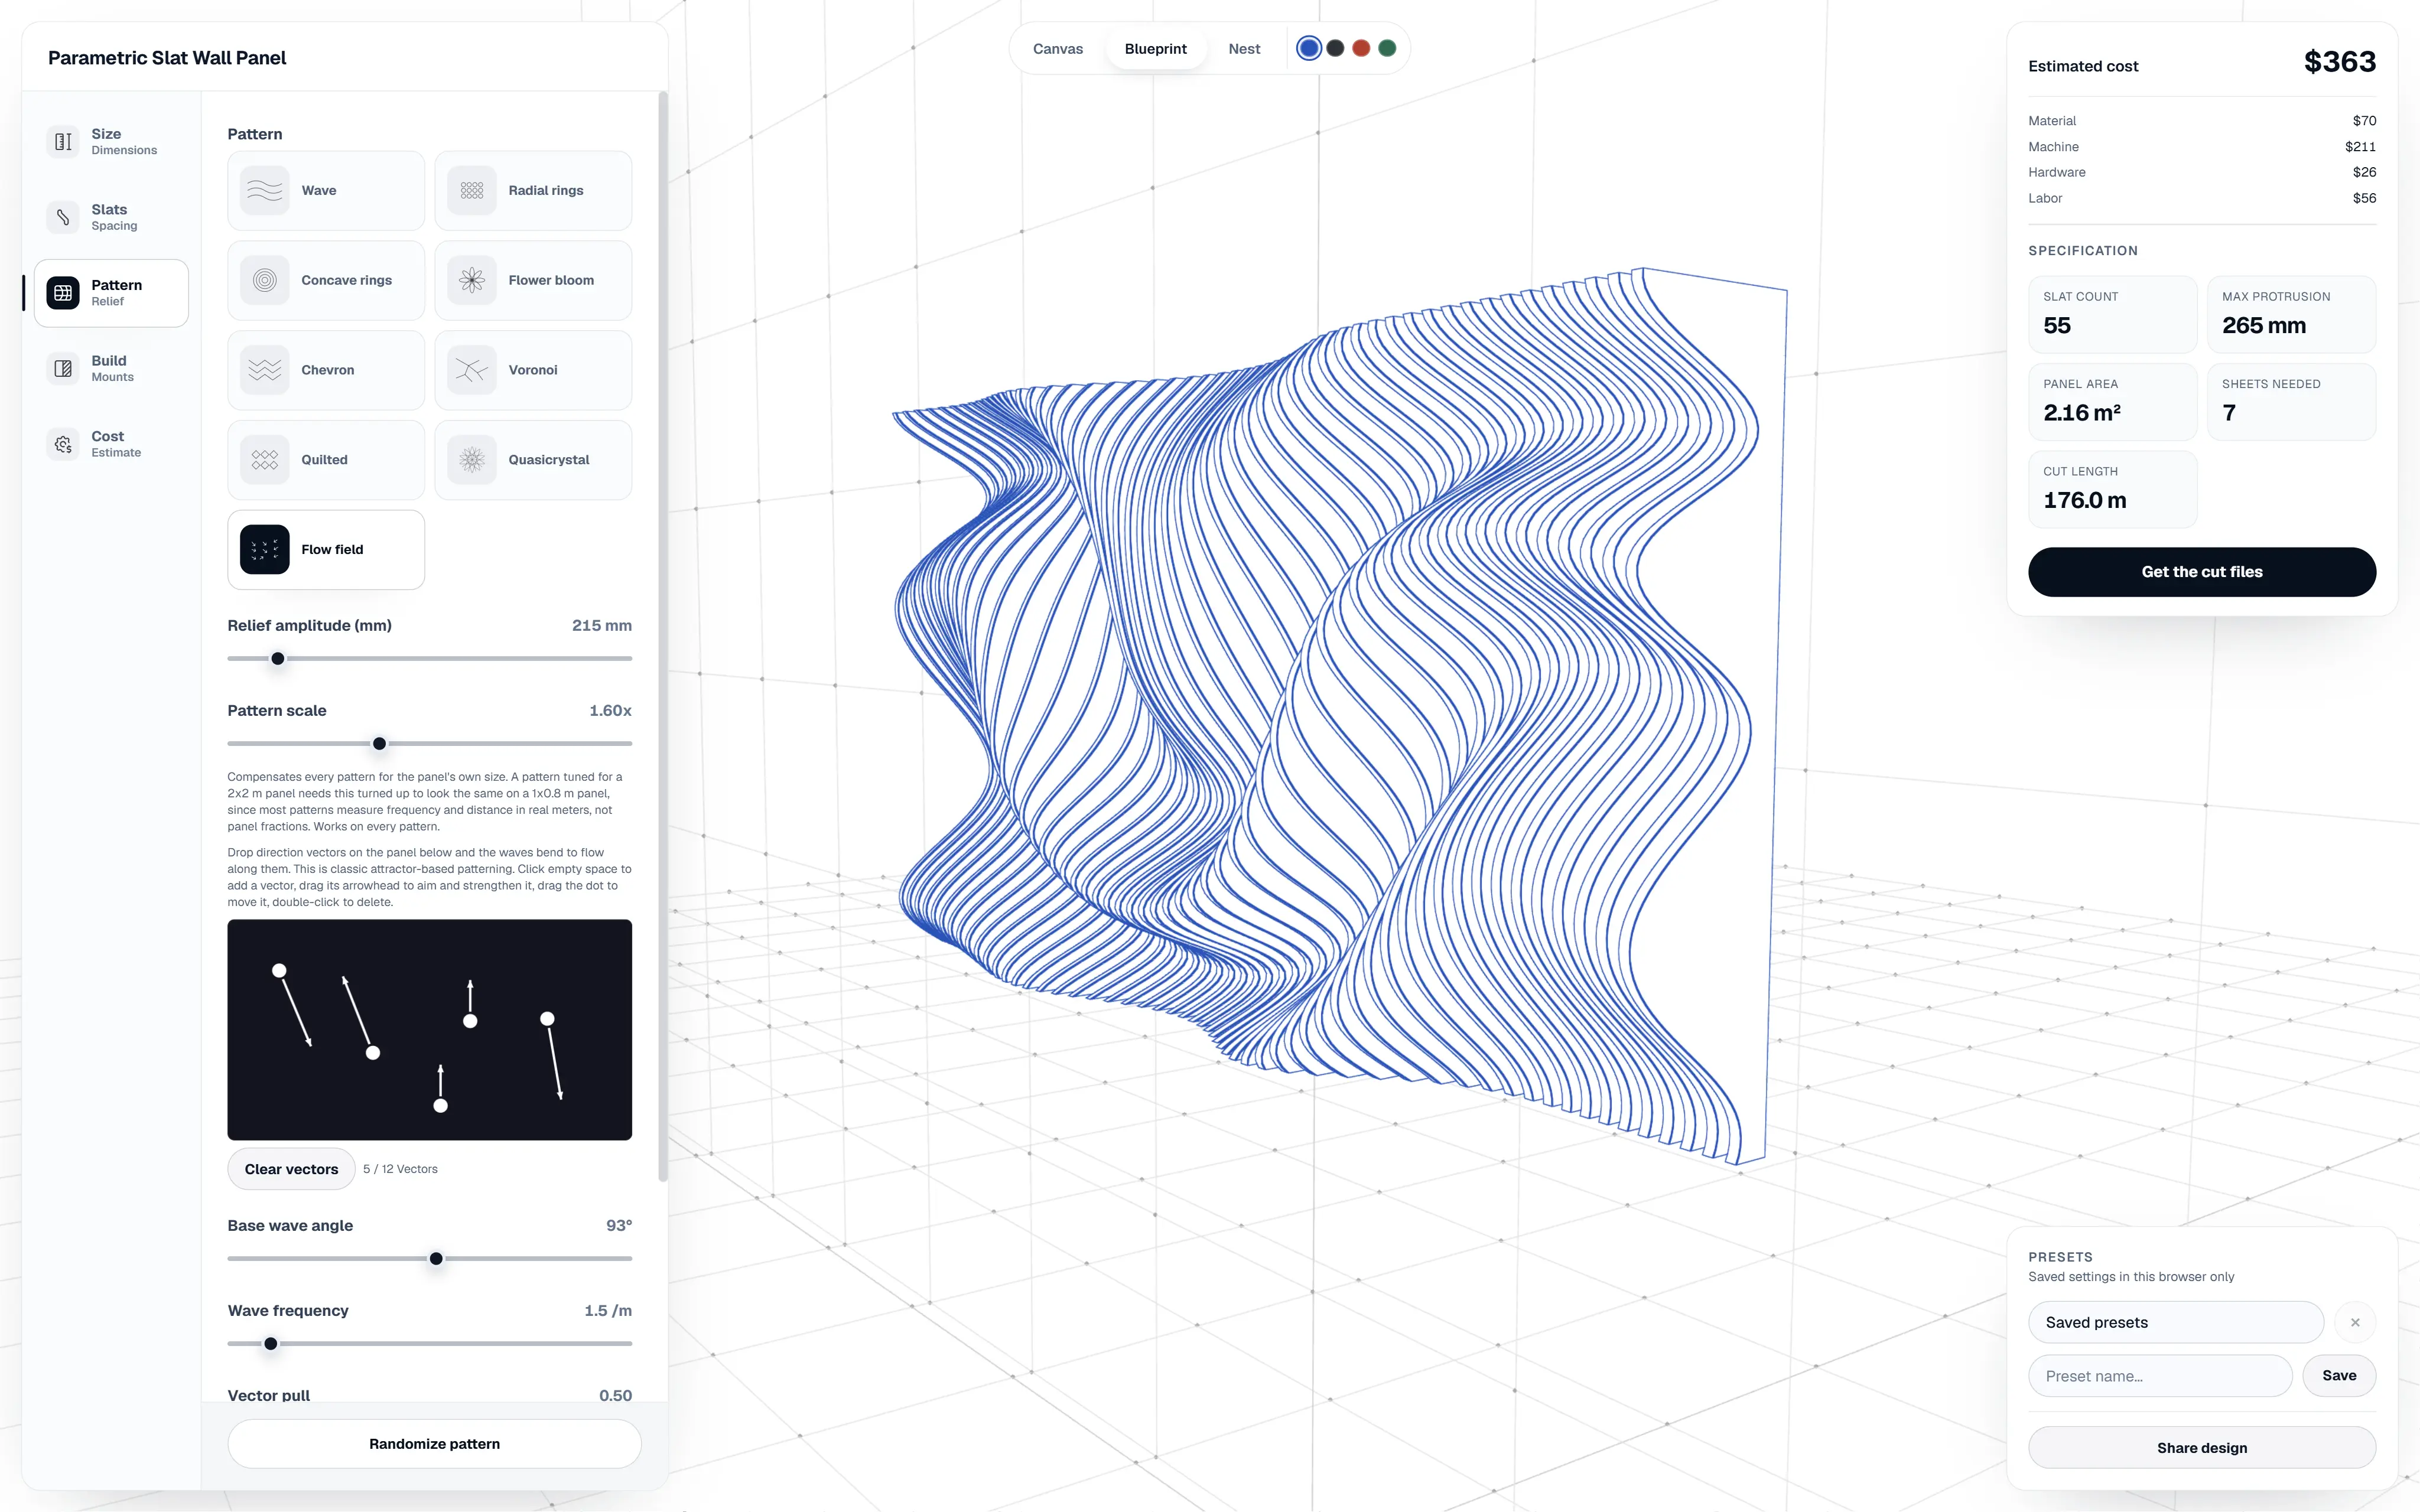This screenshot has height=1512, width=2420.
Task: Choose the Flow field pattern icon
Action: point(265,550)
